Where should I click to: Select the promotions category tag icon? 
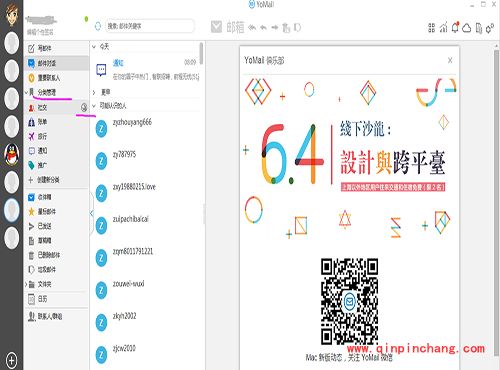[x=31, y=165]
